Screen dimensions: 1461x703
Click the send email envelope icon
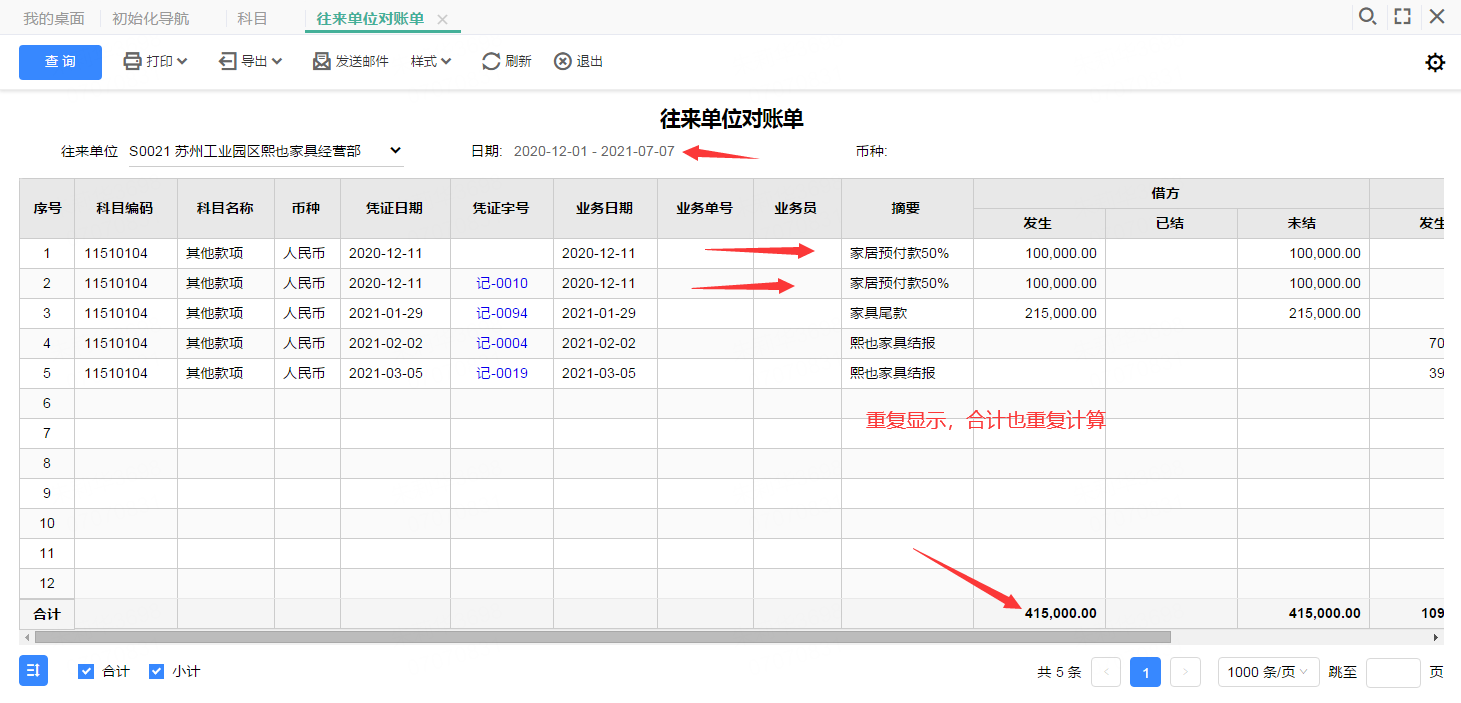[x=322, y=62]
